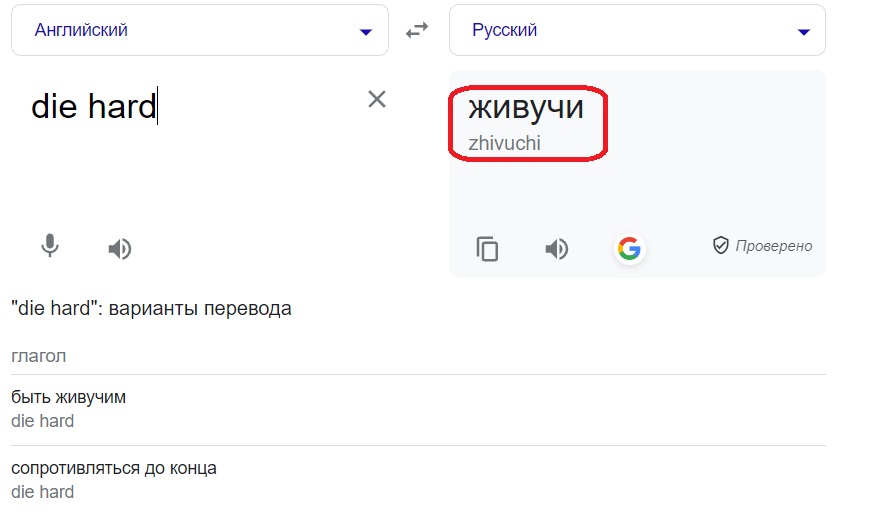Screen dimensions: 883x530
Task: Copy the translated Russian text
Action: (x=487, y=249)
